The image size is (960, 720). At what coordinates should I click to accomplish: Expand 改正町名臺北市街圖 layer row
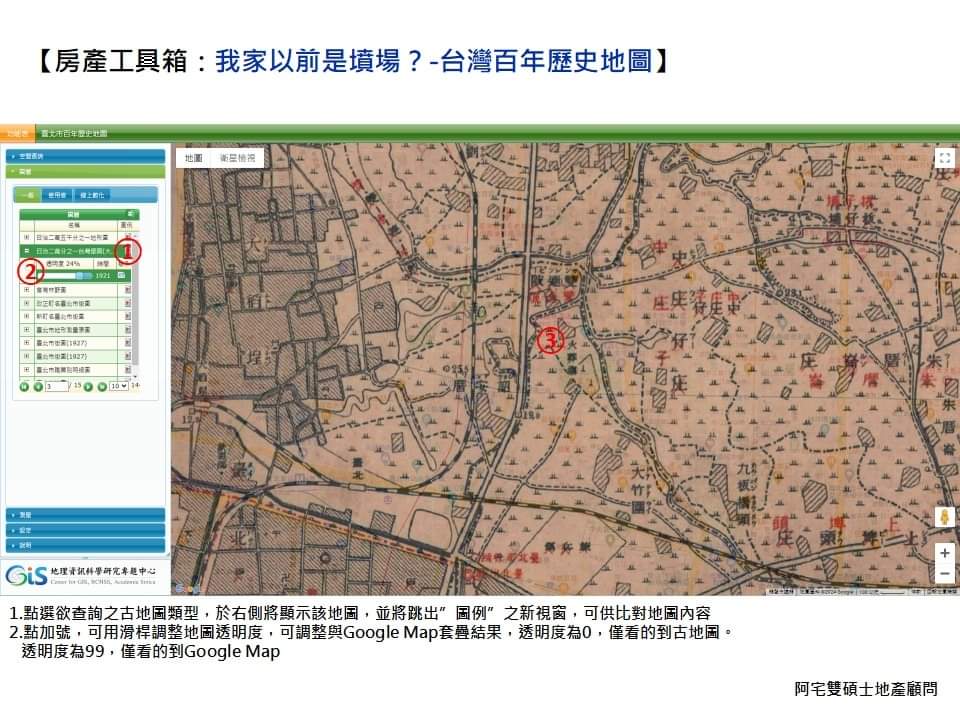[x=26, y=303]
